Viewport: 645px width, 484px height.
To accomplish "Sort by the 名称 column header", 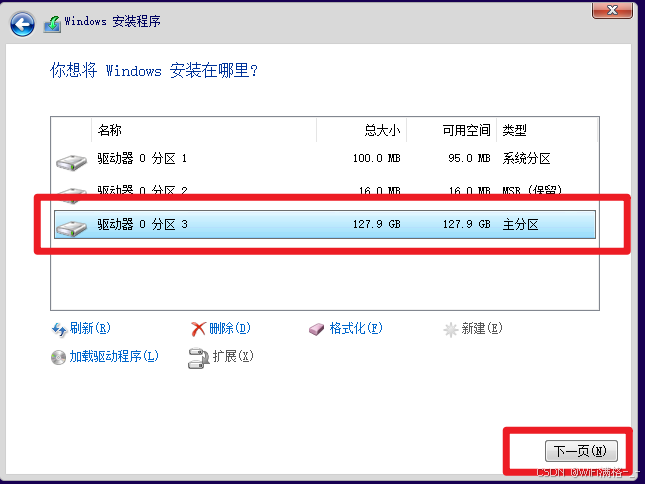I will click(204, 130).
